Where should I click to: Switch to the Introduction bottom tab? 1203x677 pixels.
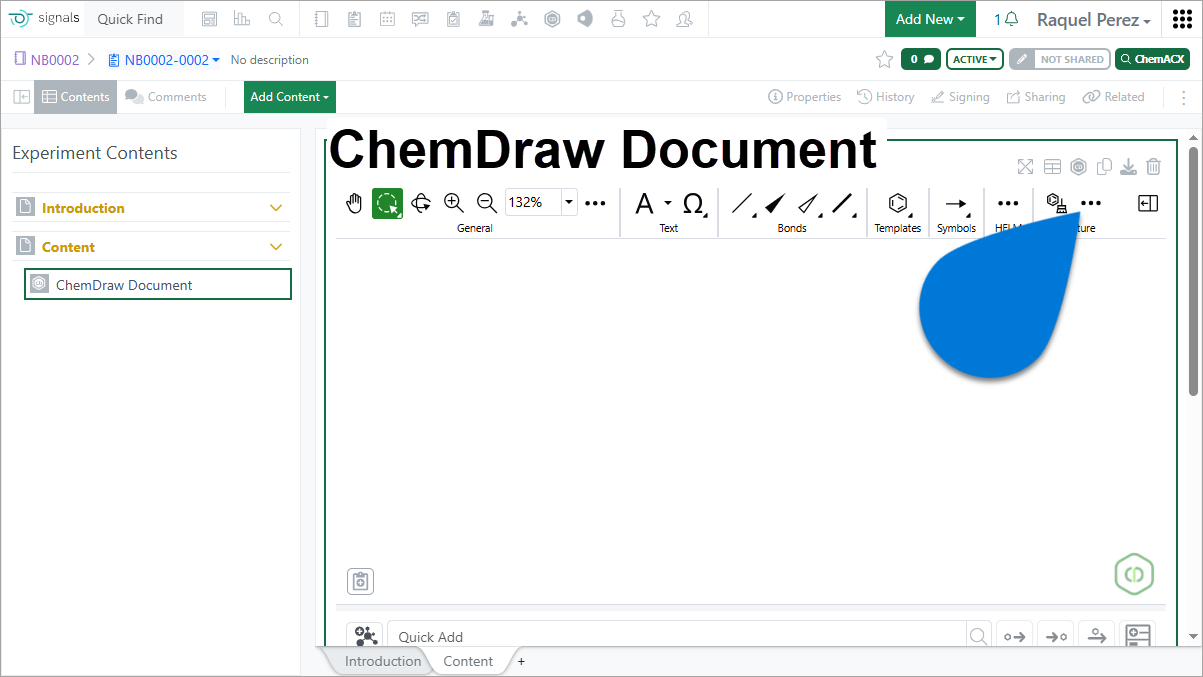pos(382,661)
